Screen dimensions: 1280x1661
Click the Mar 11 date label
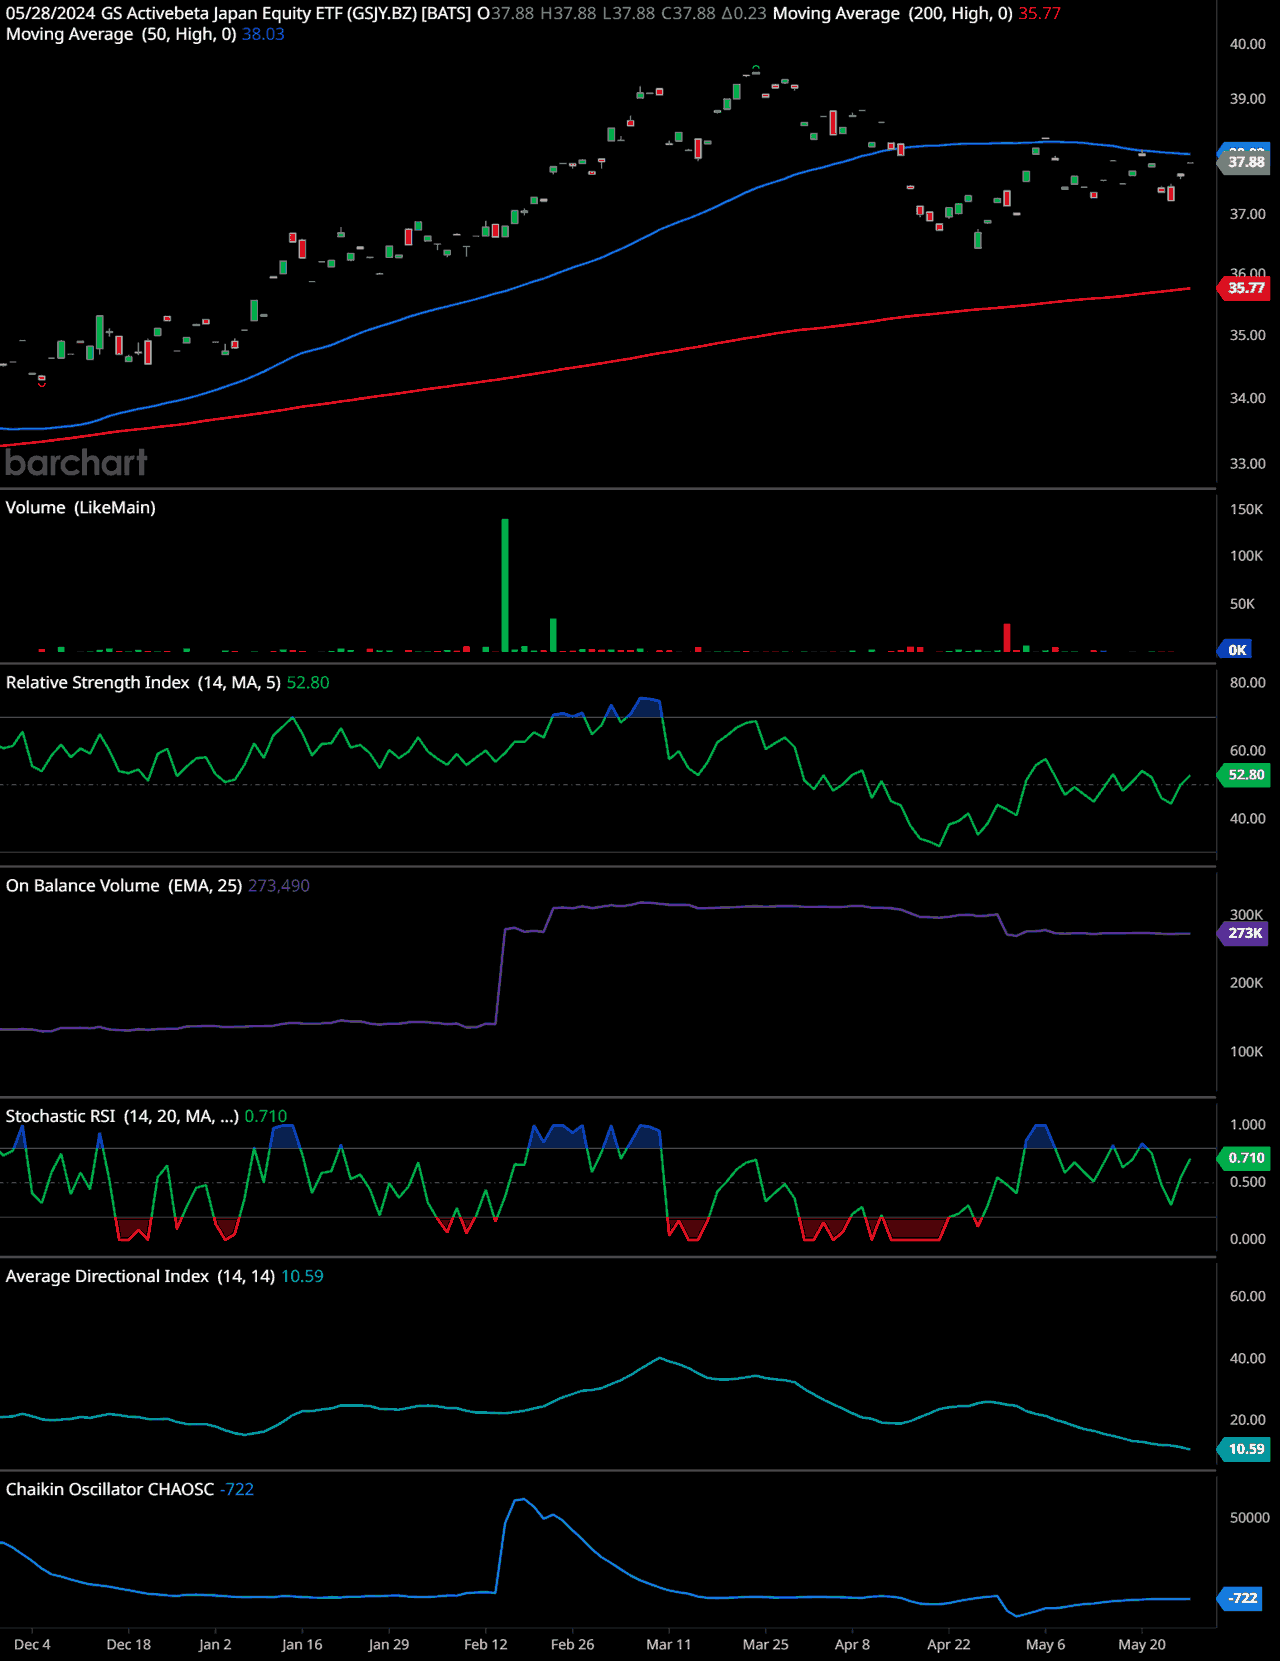click(x=669, y=1644)
